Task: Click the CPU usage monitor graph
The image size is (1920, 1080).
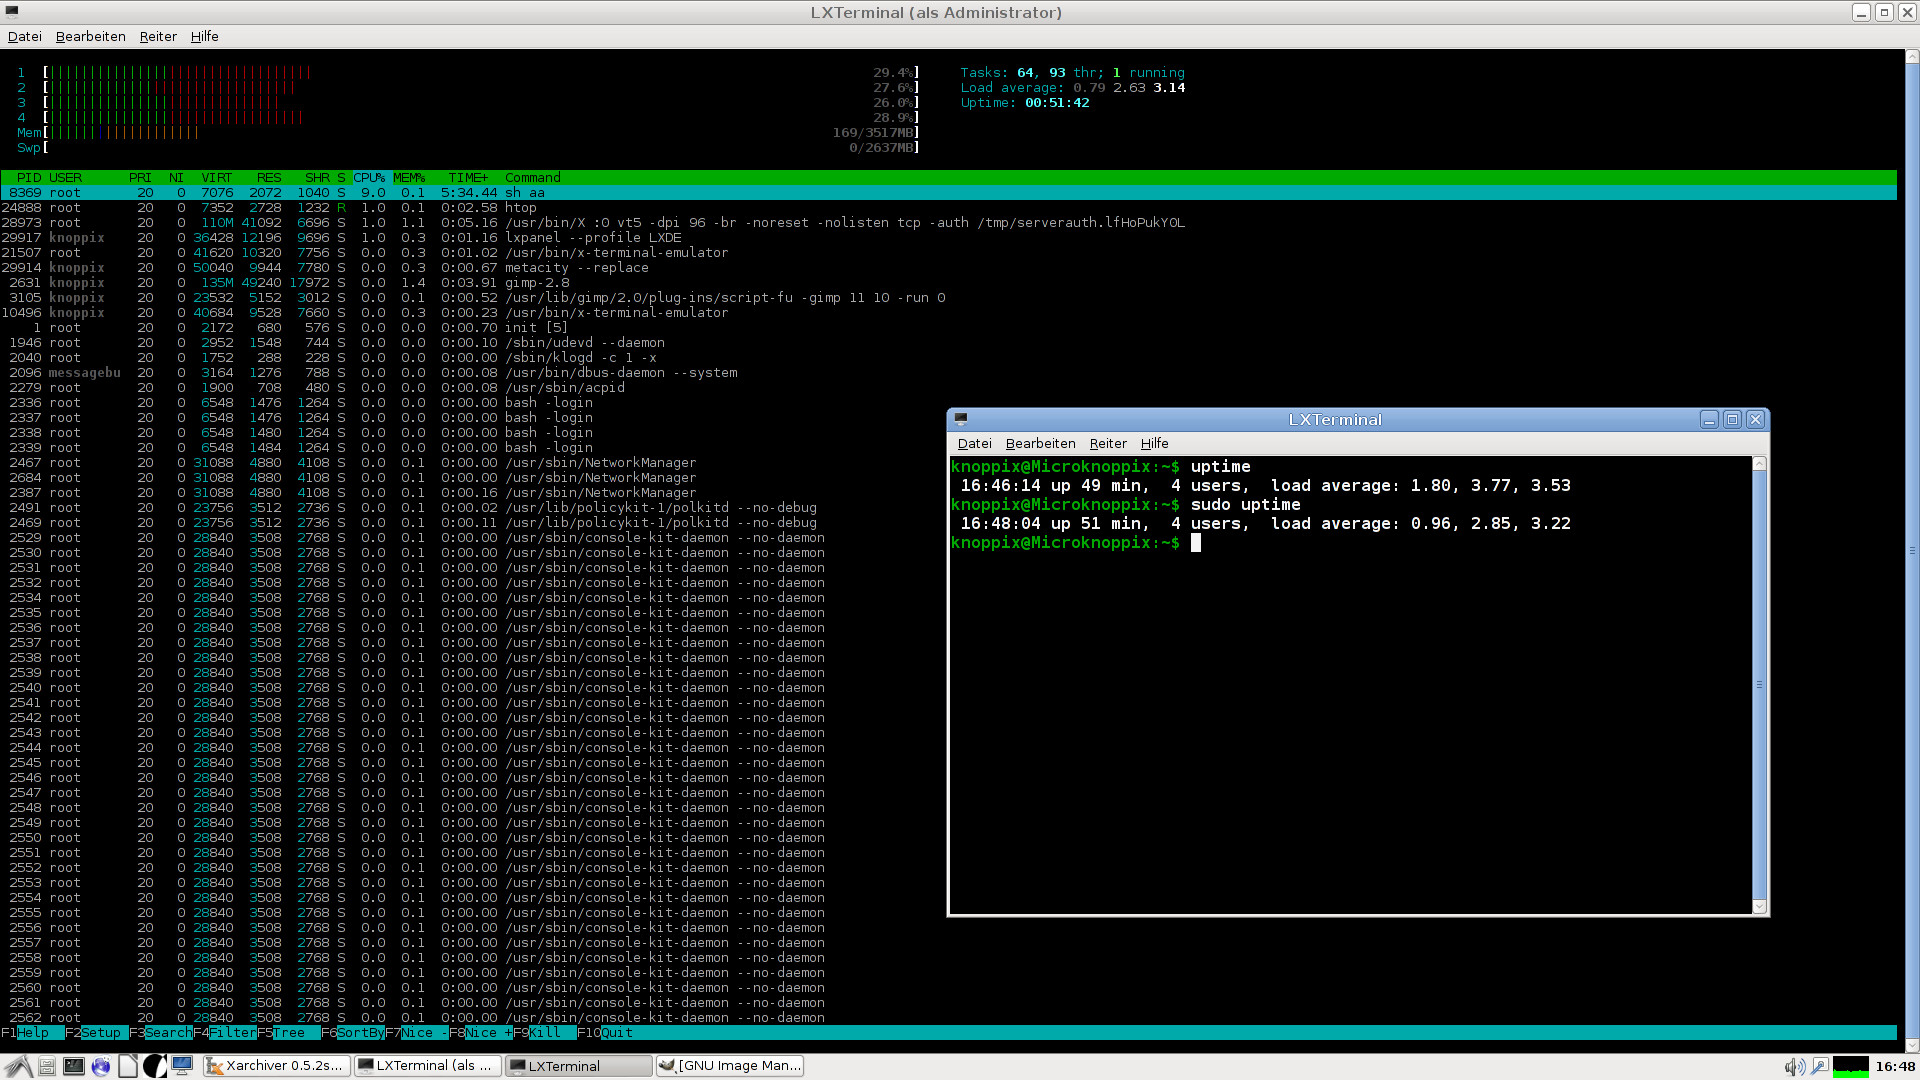Action: pos(1851,1066)
